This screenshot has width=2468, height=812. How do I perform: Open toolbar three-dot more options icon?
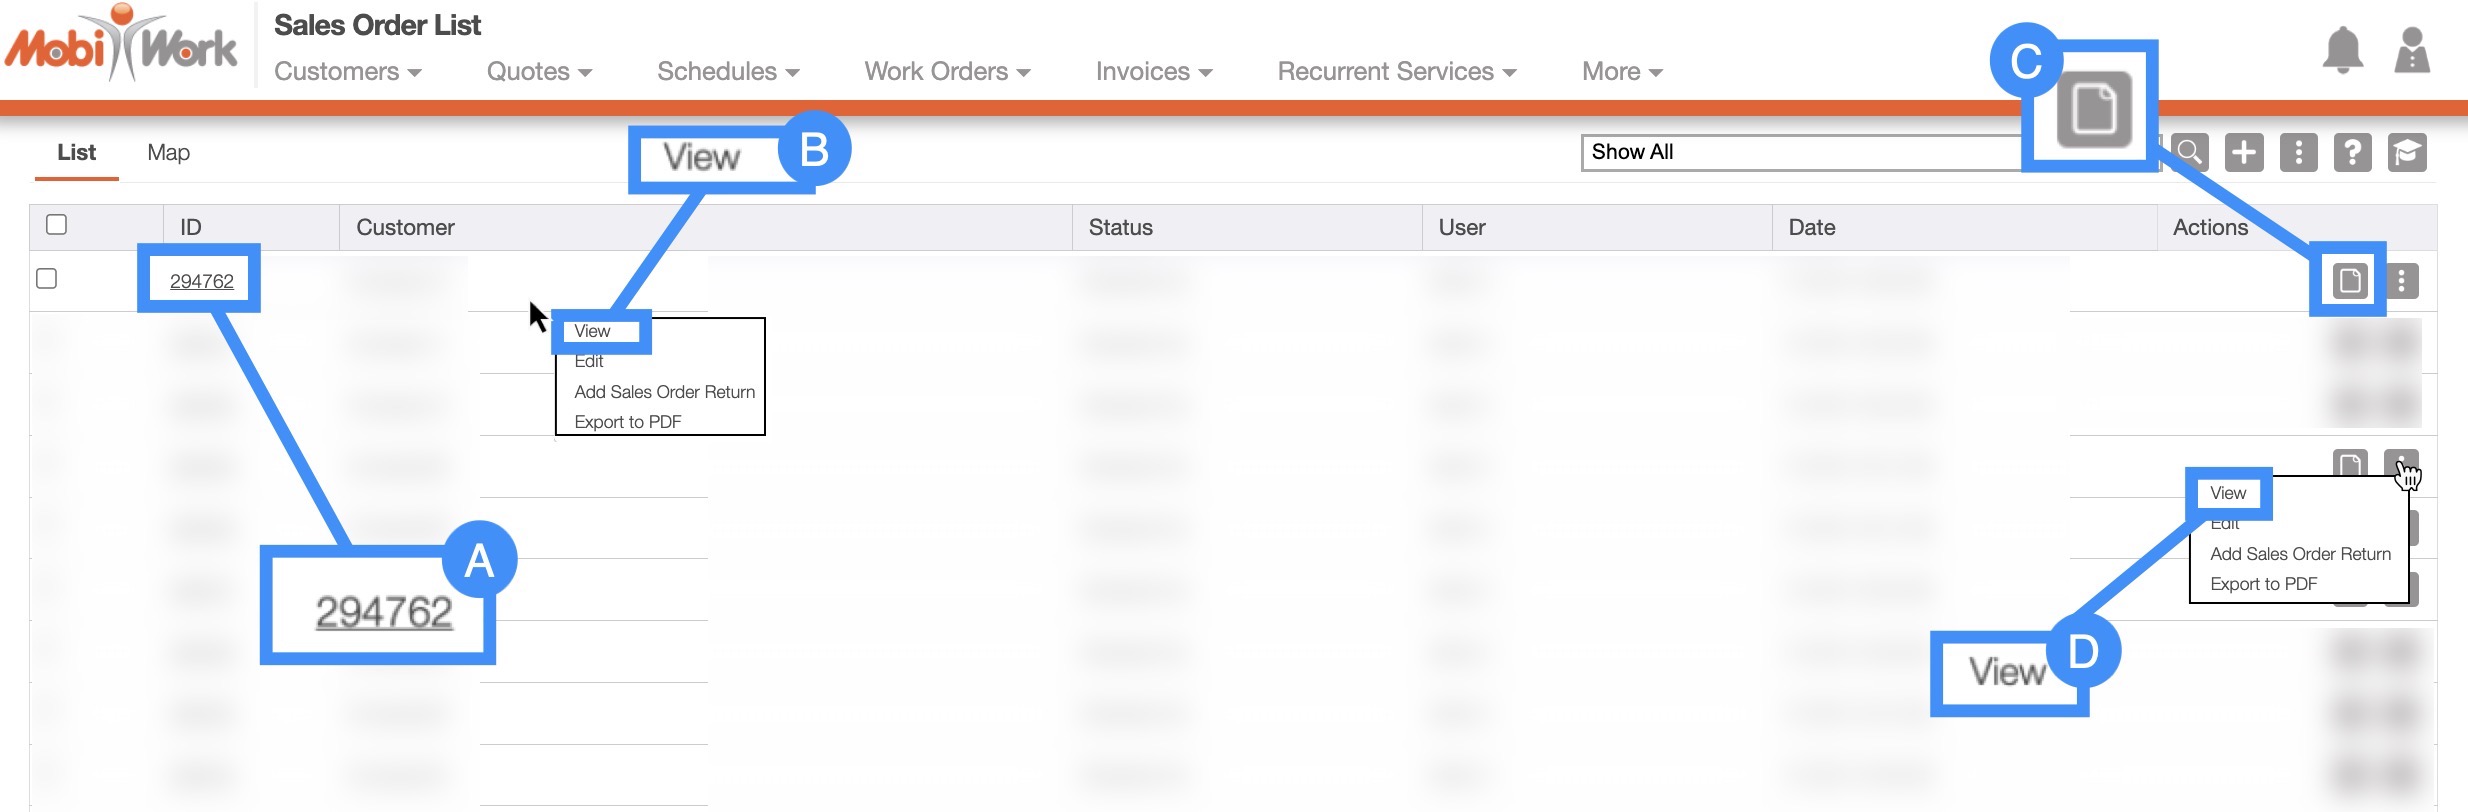click(x=2298, y=153)
